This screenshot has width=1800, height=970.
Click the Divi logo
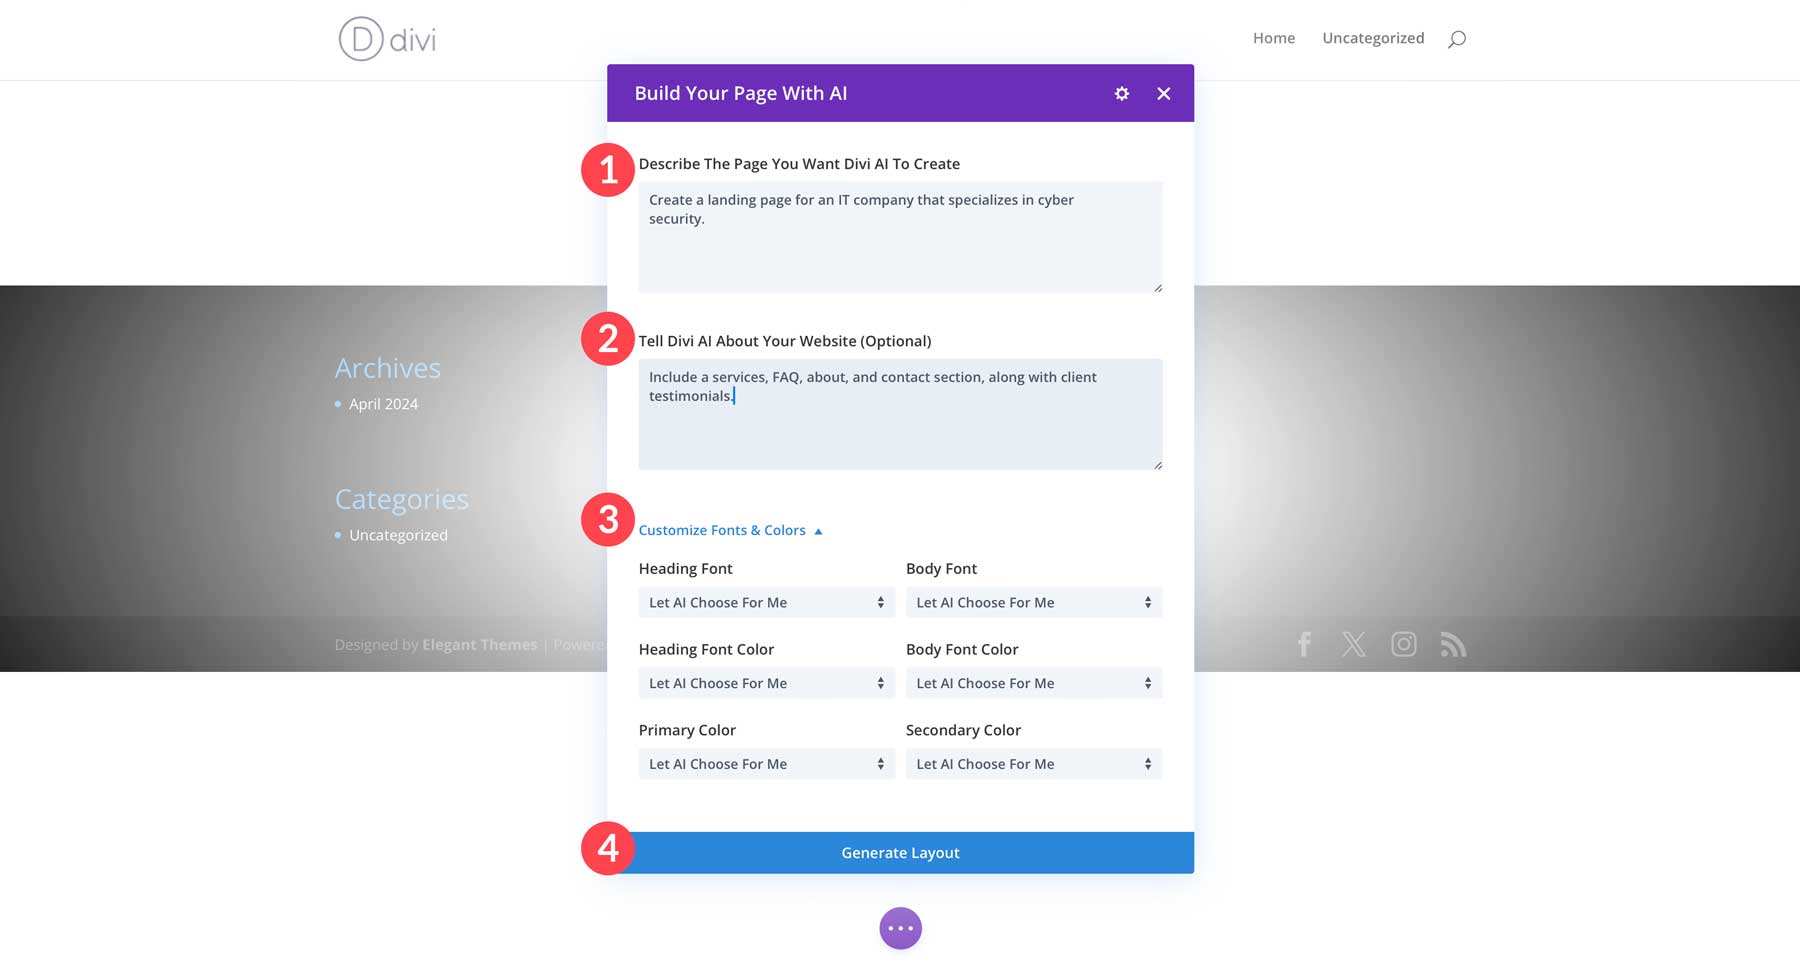click(388, 40)
